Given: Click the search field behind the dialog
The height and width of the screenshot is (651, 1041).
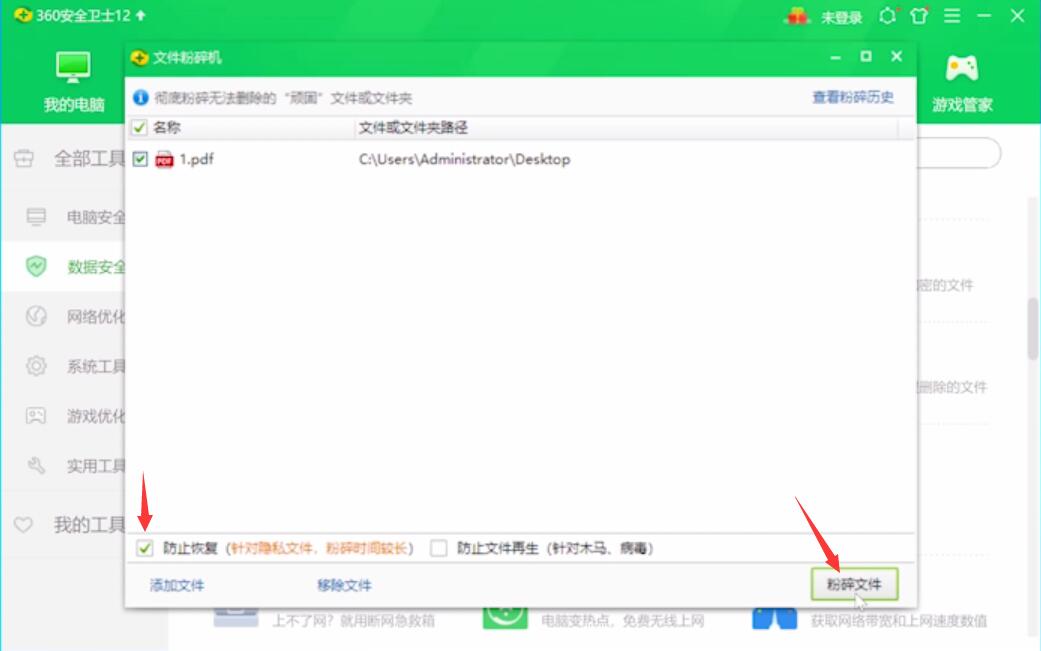Looking at the screenshot, I should pos(959,153).
